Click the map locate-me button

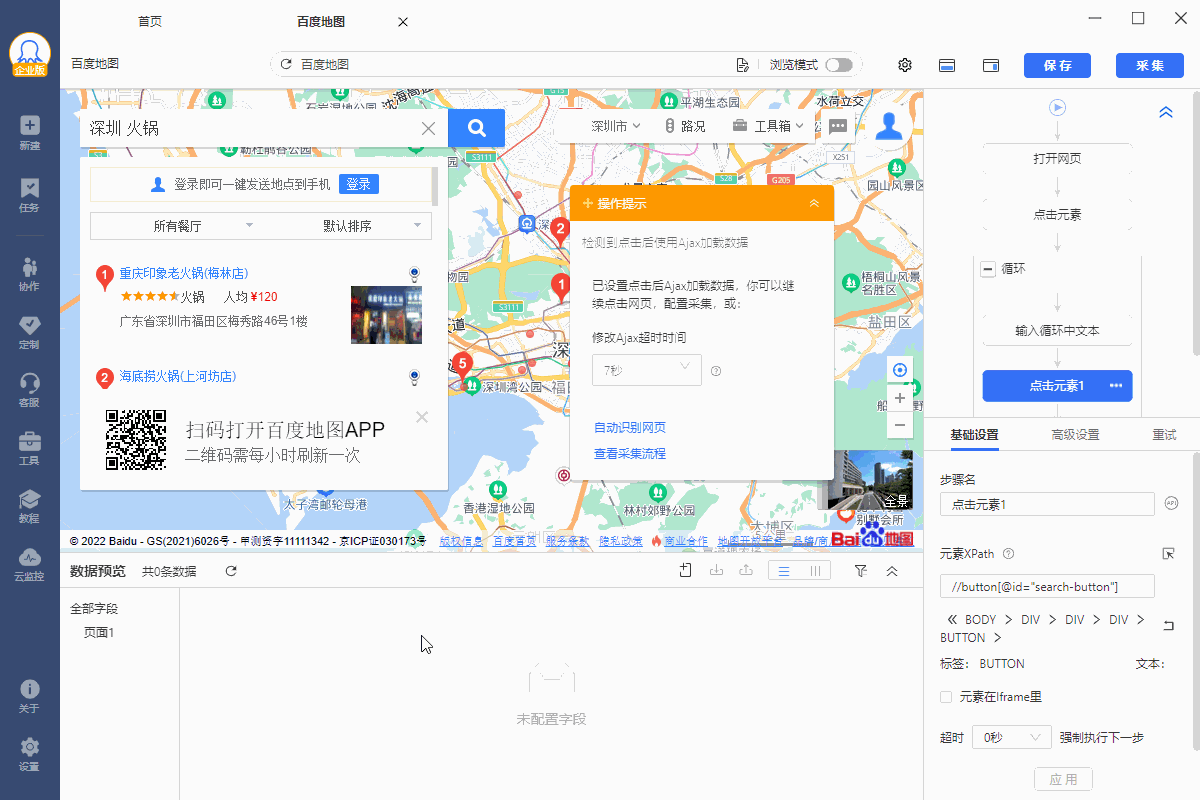900,370
